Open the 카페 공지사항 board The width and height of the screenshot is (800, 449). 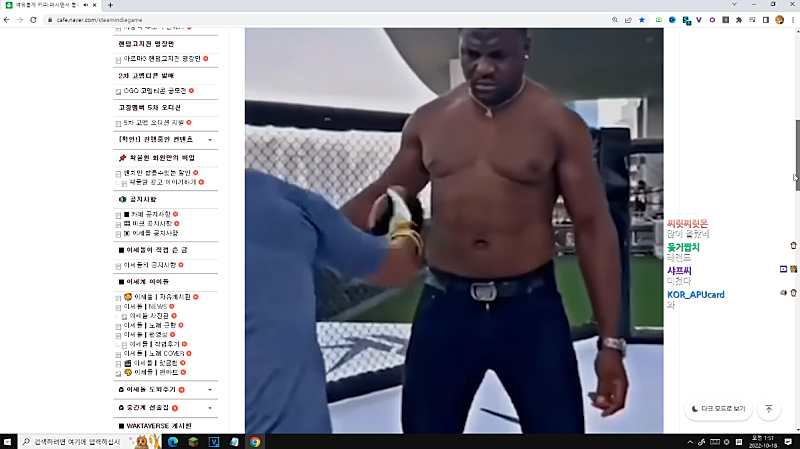coord(147,214)
